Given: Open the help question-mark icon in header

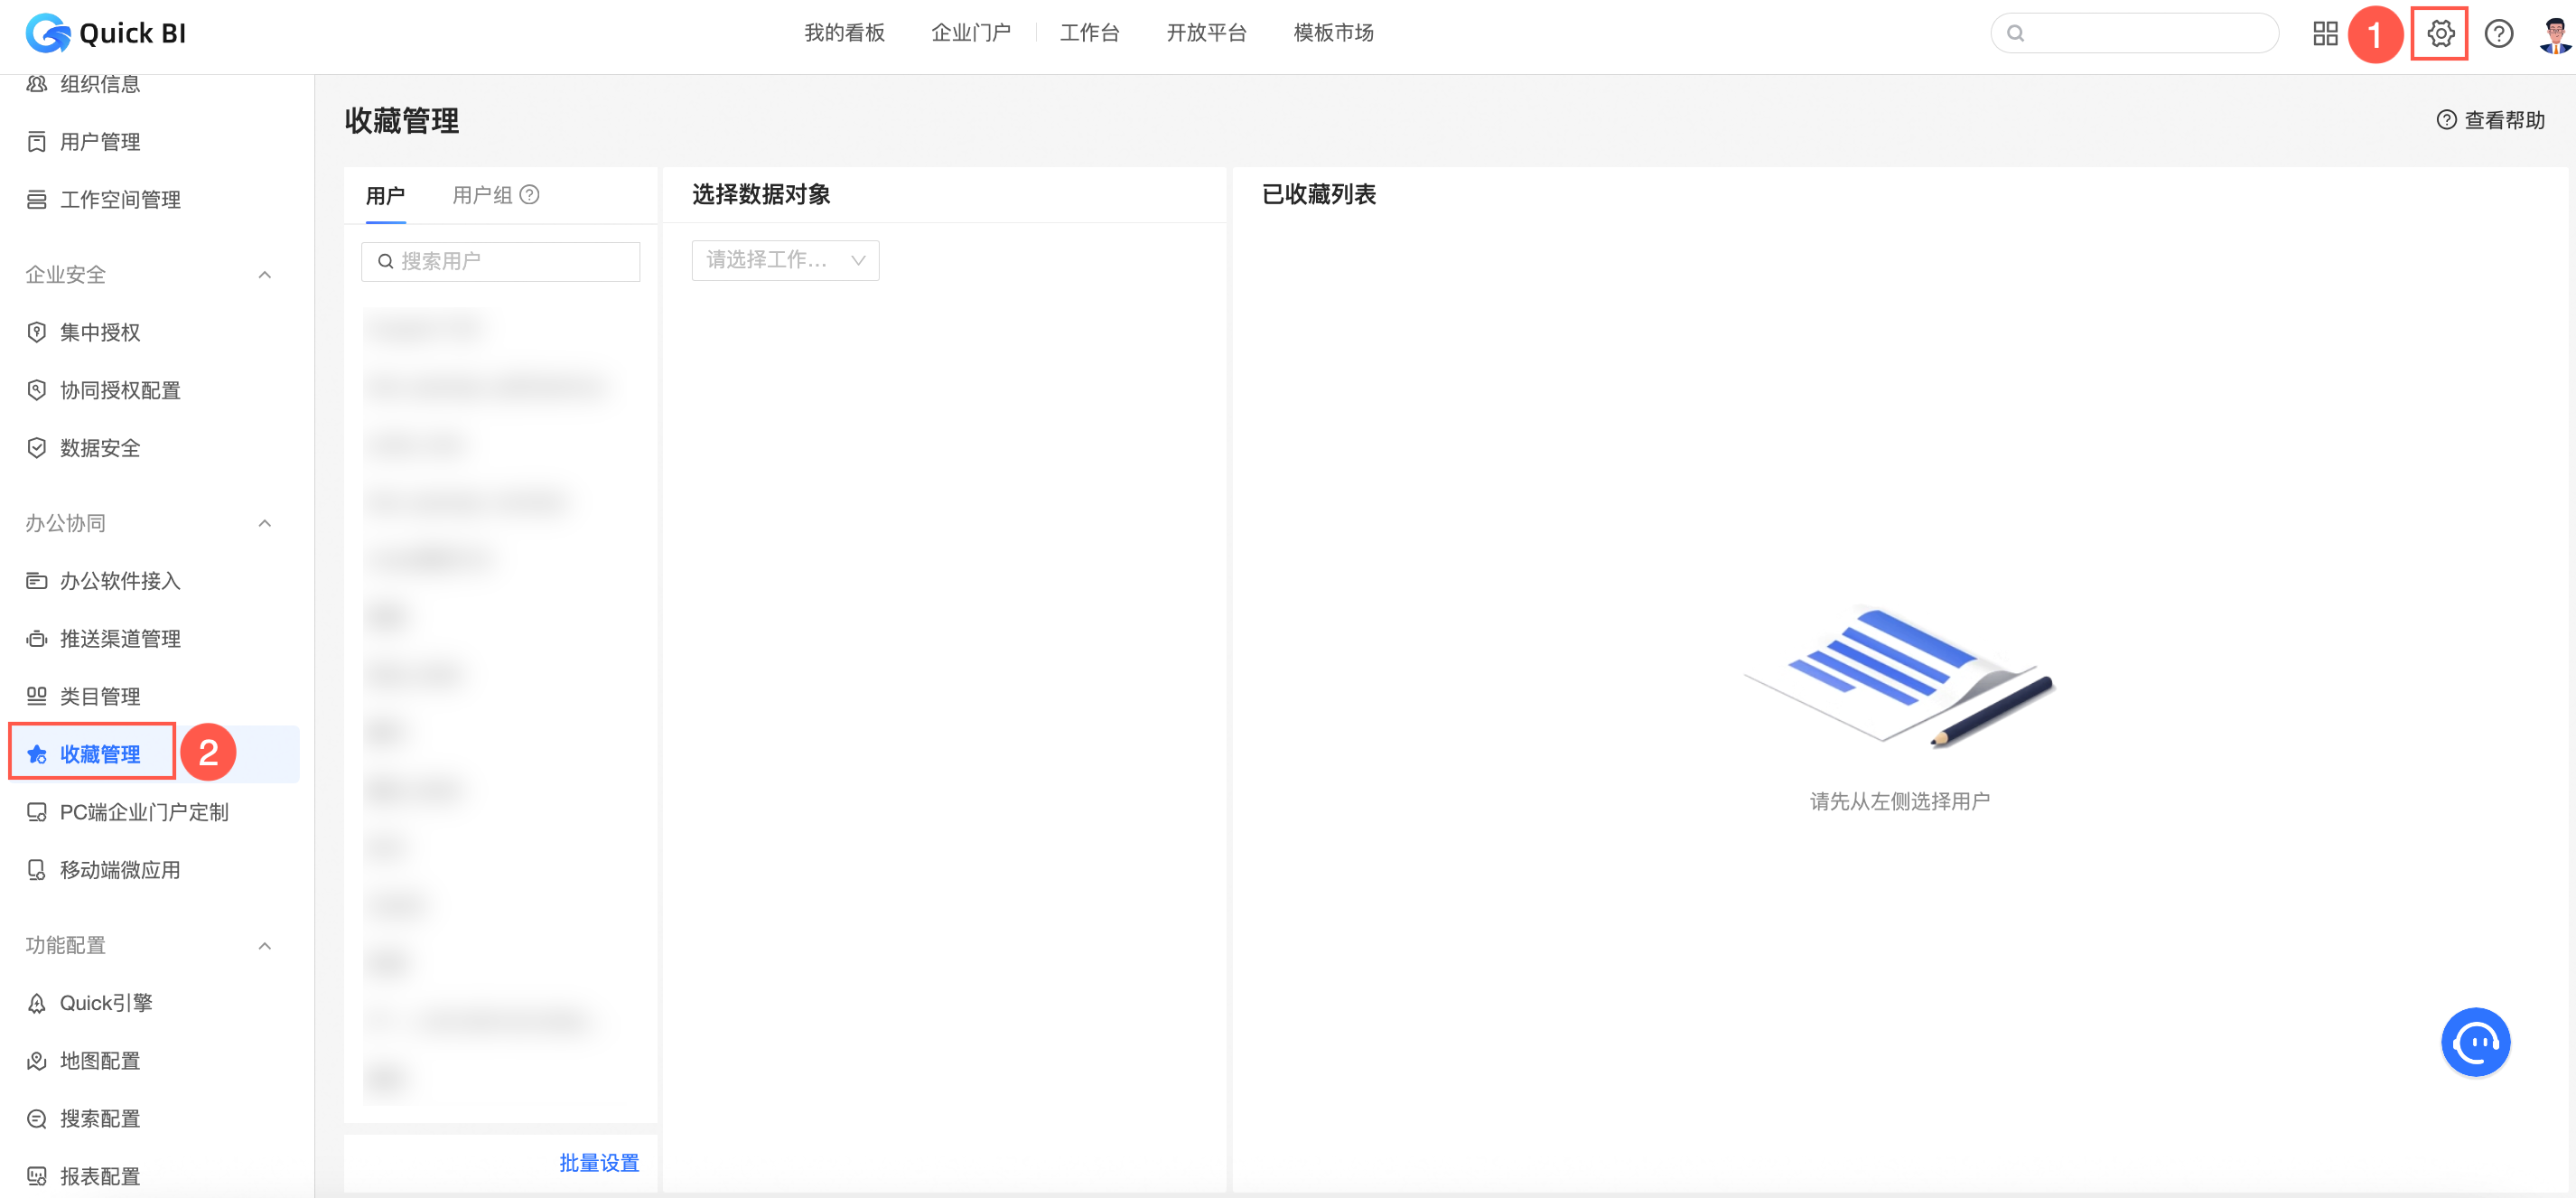Looking at the screenshot, I should [2498, 33].
